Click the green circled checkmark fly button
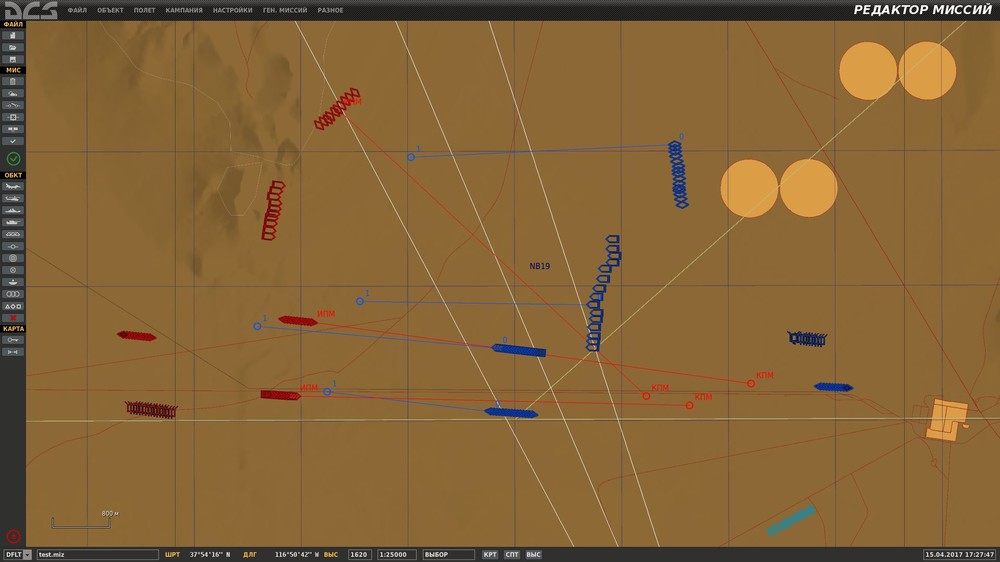The width and height of the screenshot is (1000, 562). [x=13, y=158]
